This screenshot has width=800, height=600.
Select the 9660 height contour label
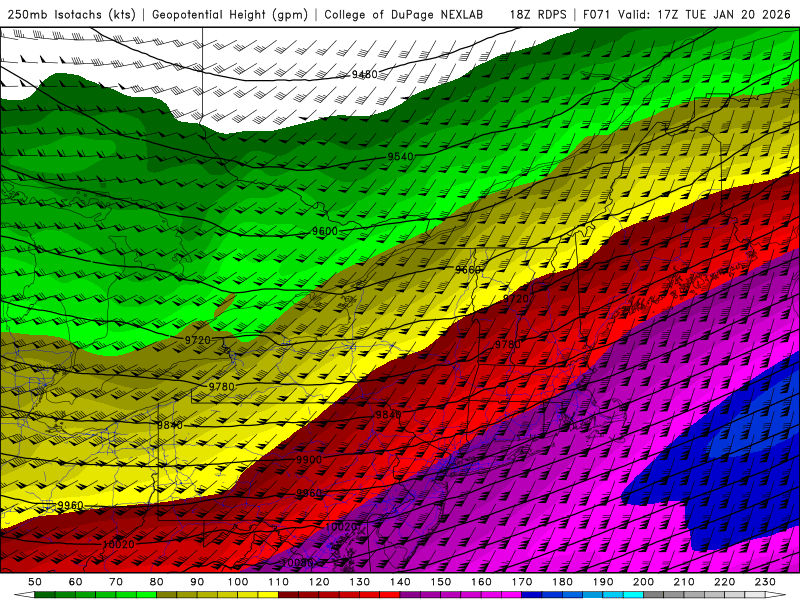pyautogui.click(x=468, y=269)
